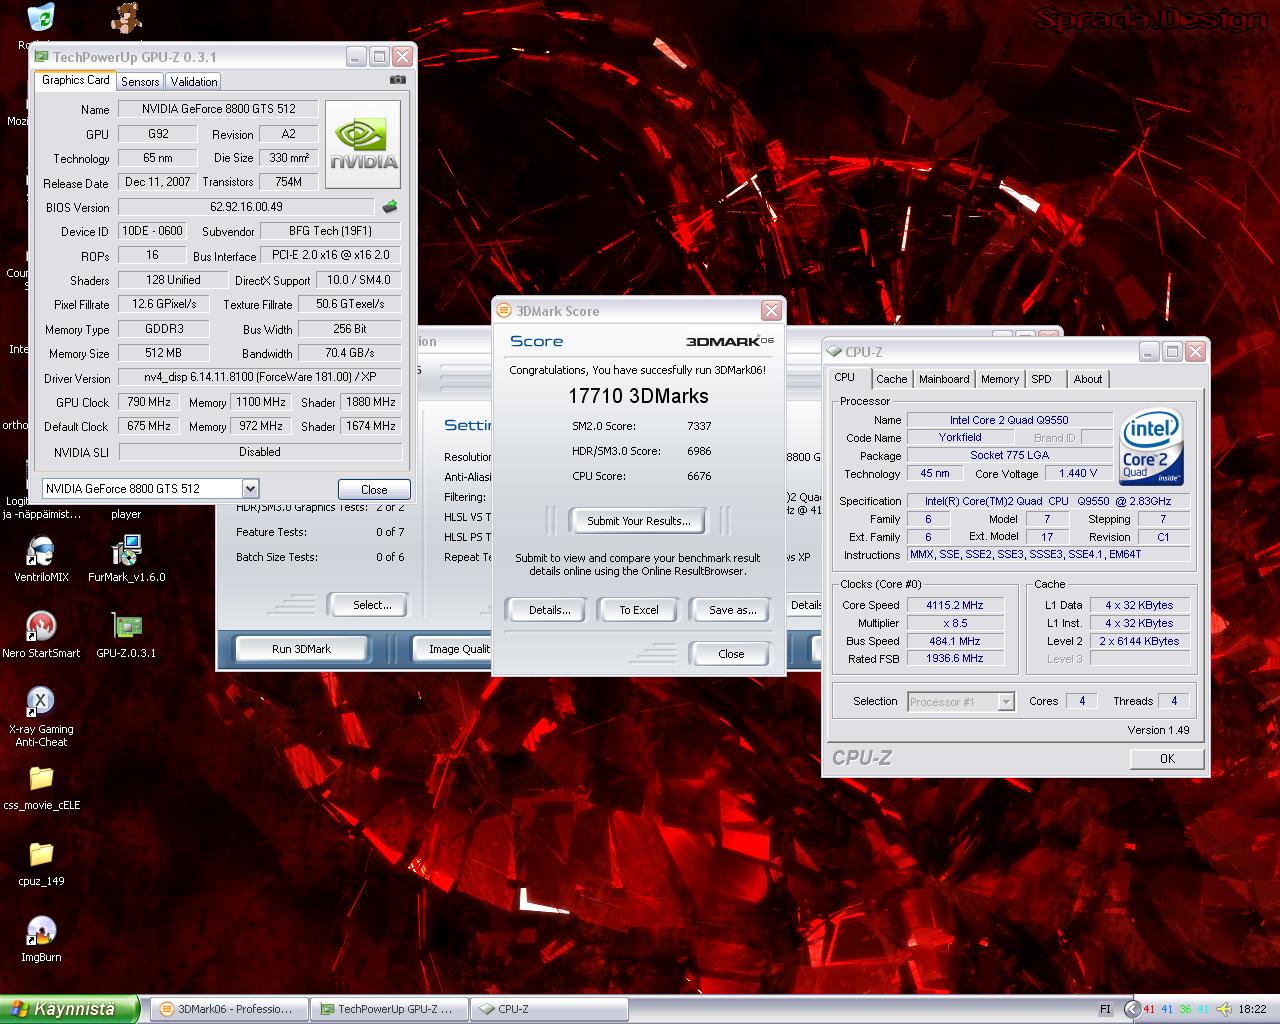The width and height of the screenshot is (1280, 1024).
Task: Click the Core Voltage value 1.440 V
Action: click(x=1079, y=473)
